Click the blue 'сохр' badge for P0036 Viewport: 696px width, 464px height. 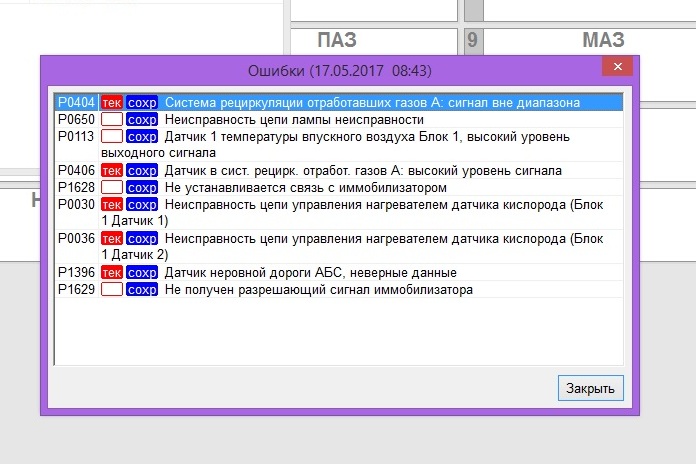click(142, 238)
